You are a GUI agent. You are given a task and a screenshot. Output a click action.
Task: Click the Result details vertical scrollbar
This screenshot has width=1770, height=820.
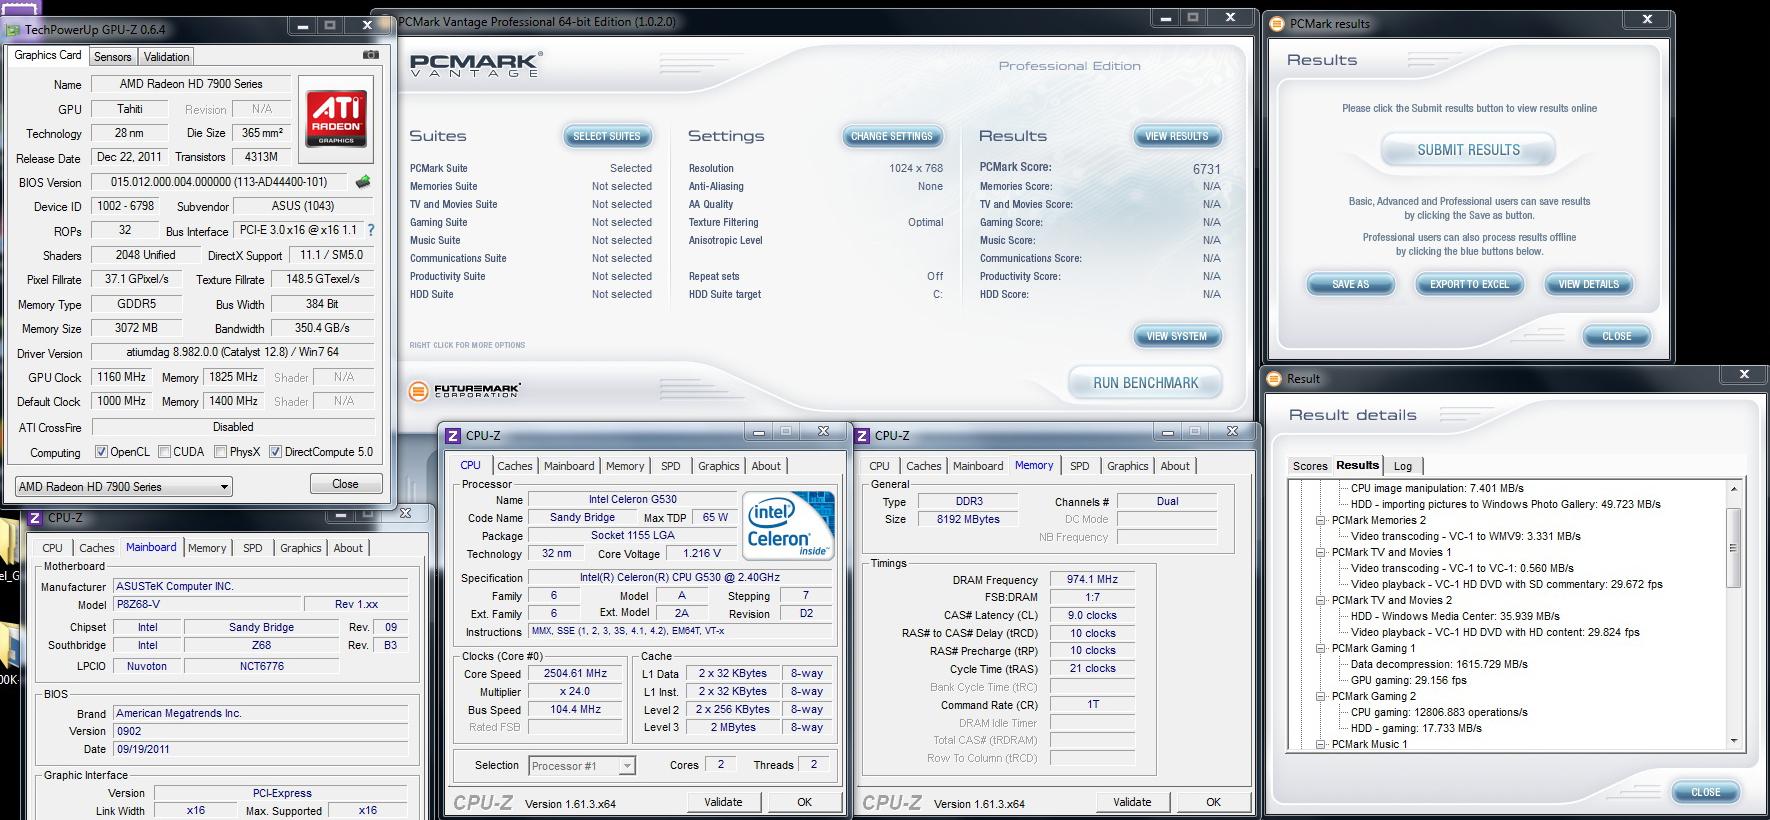1733,615
